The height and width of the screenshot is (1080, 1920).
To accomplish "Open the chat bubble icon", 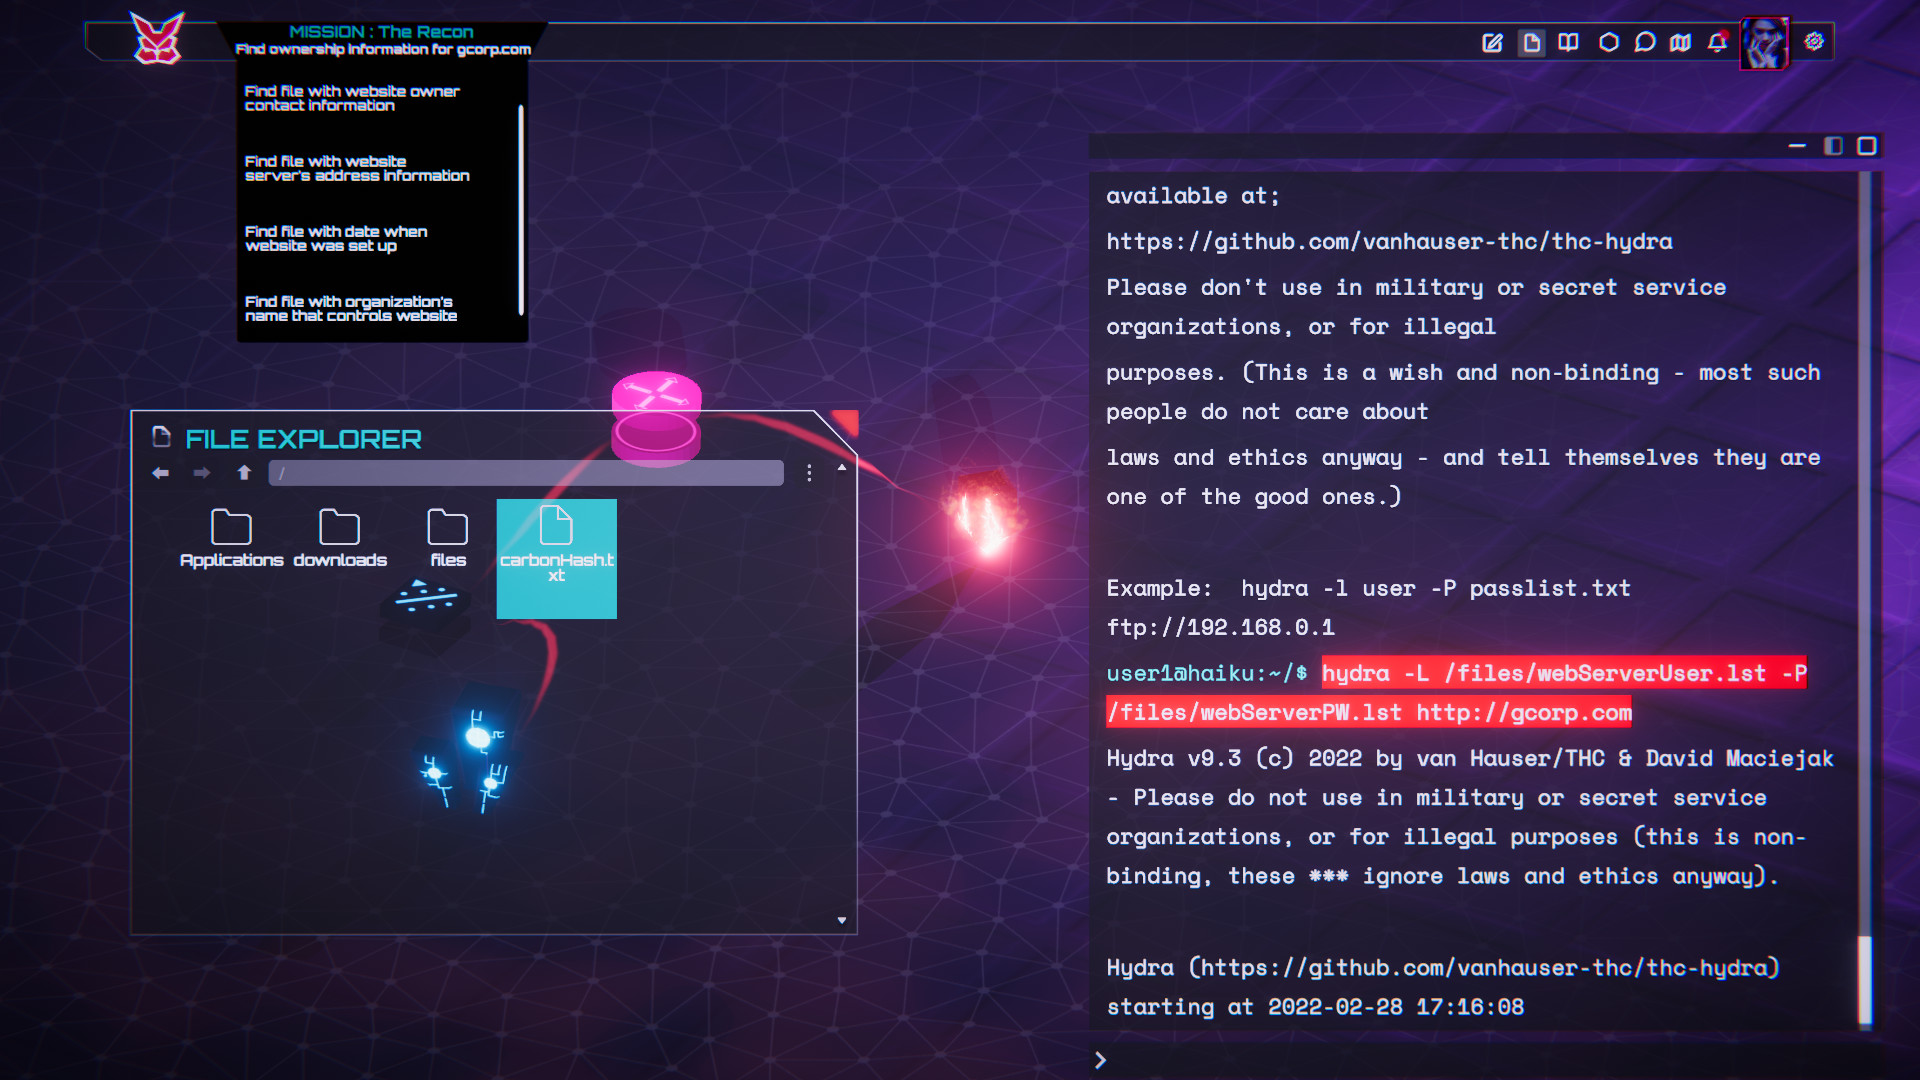I will pos(1643,43).
